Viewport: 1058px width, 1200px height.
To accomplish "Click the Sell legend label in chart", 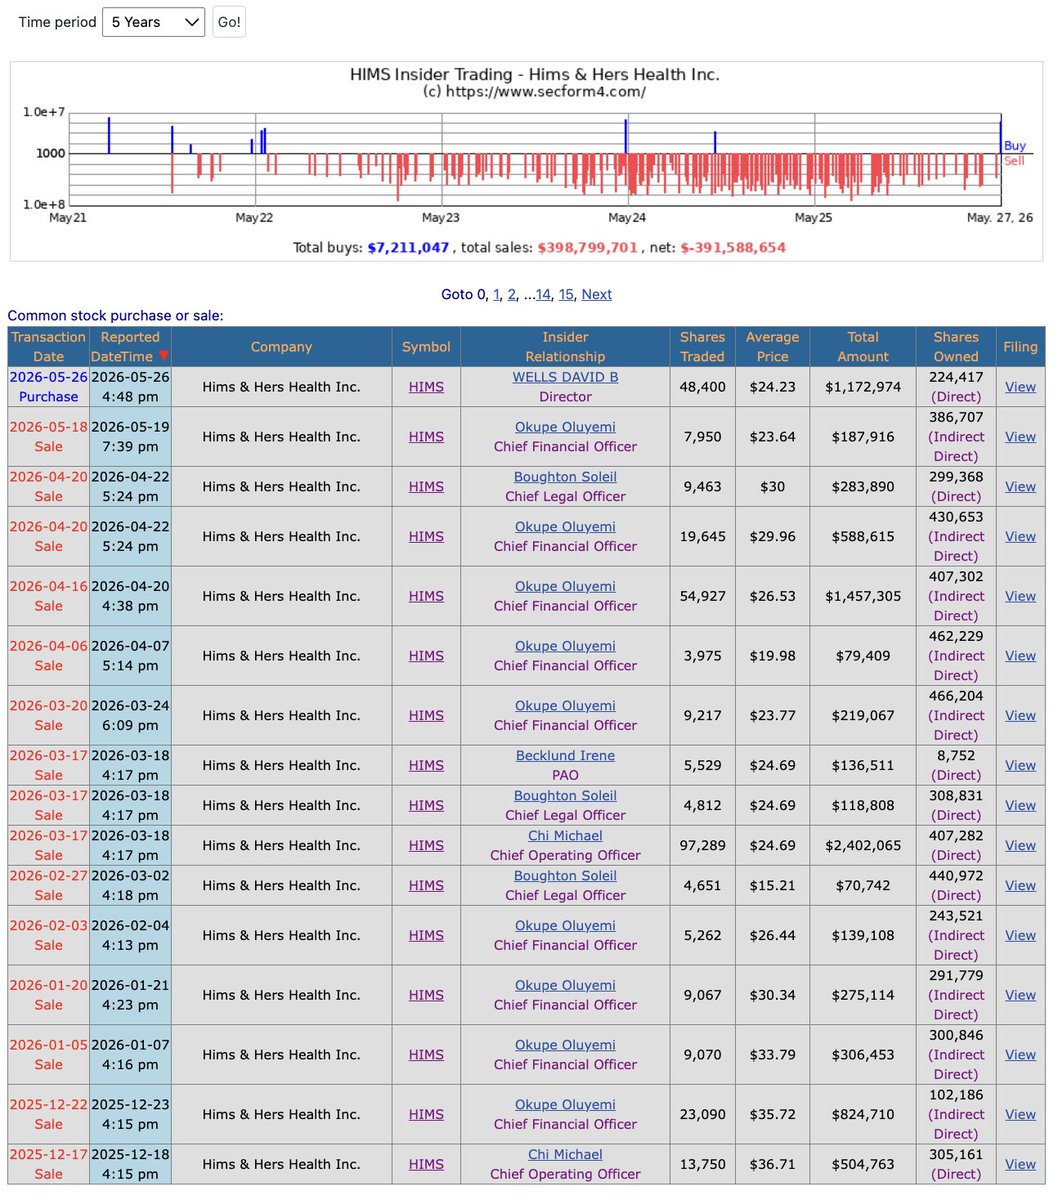I will tap(1014, 160).
